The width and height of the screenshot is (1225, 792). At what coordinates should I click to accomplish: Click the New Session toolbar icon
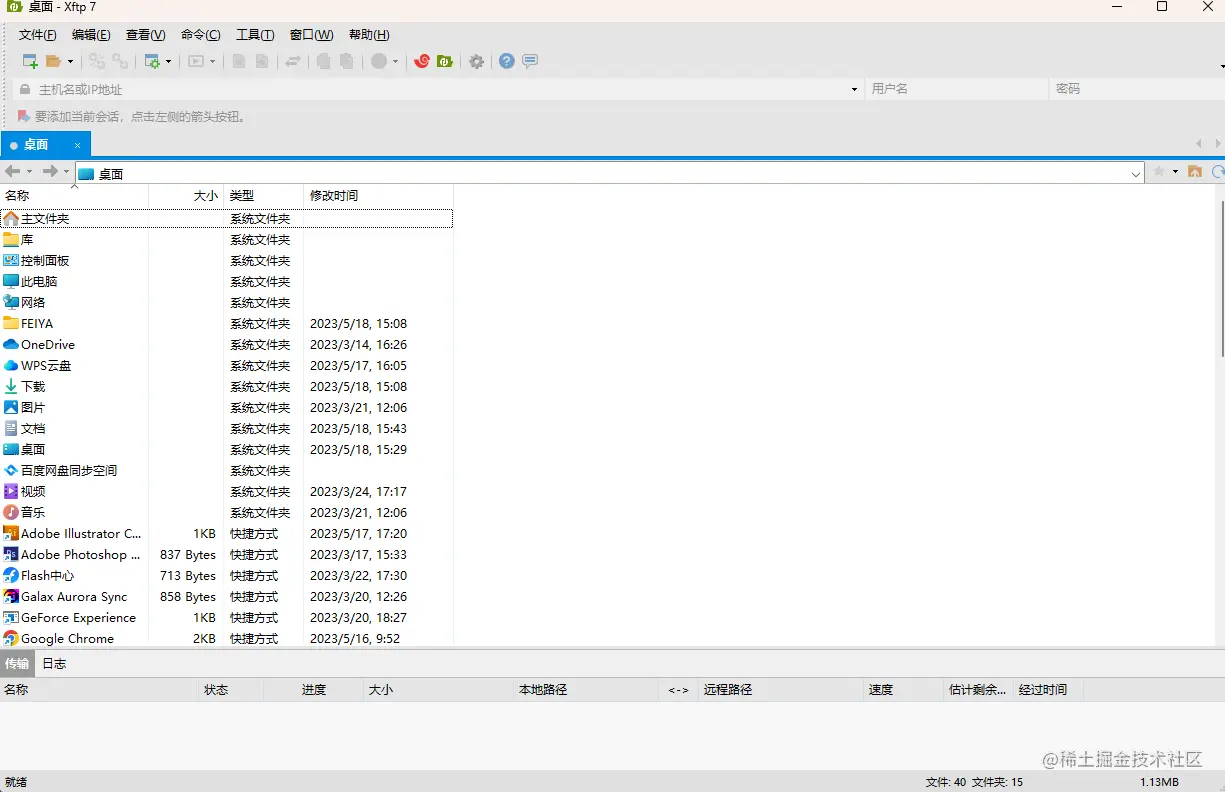tap(30, 62)
